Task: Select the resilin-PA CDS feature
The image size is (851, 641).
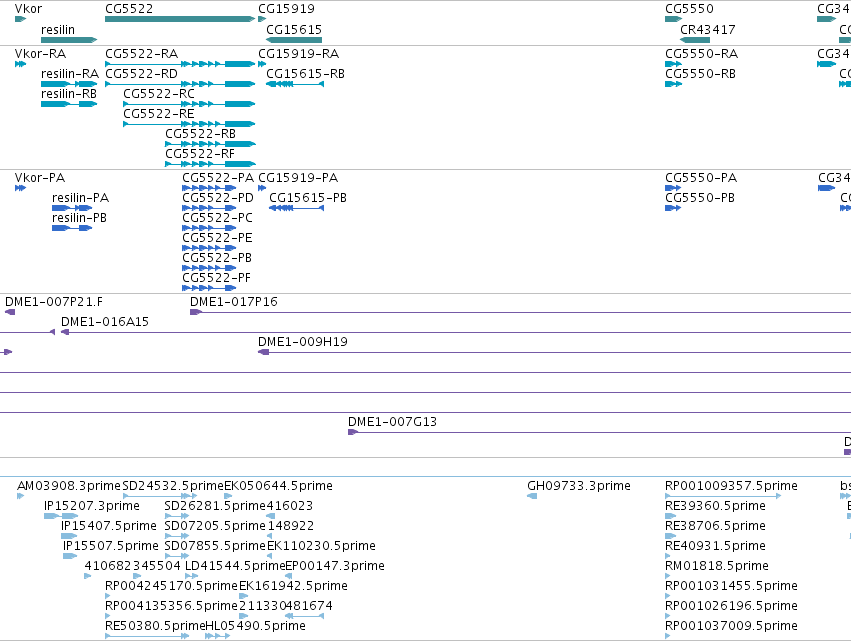Action: click(72, 208)
